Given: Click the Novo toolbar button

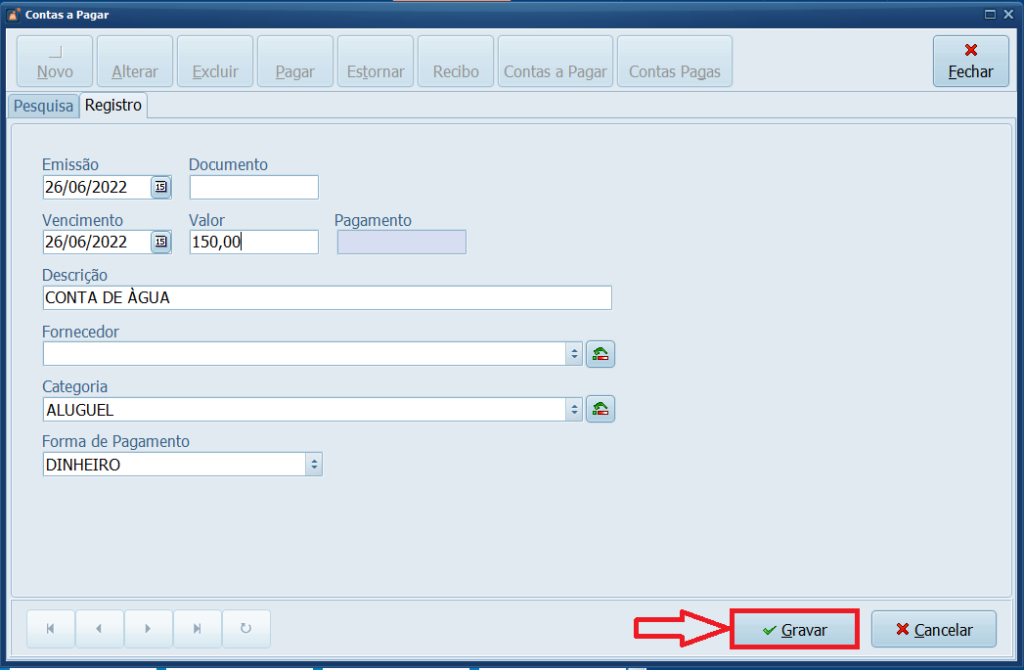Looking at the screenshot, I should point(55,61).
